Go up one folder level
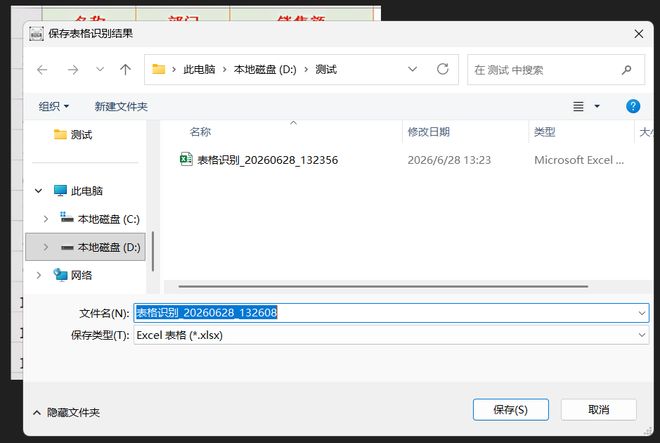 (x=125, y=69)
